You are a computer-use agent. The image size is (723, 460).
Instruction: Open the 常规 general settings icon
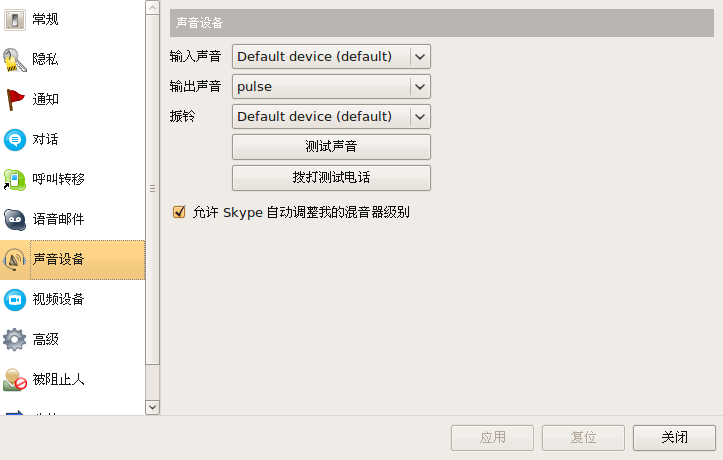[x=15, y=20]
